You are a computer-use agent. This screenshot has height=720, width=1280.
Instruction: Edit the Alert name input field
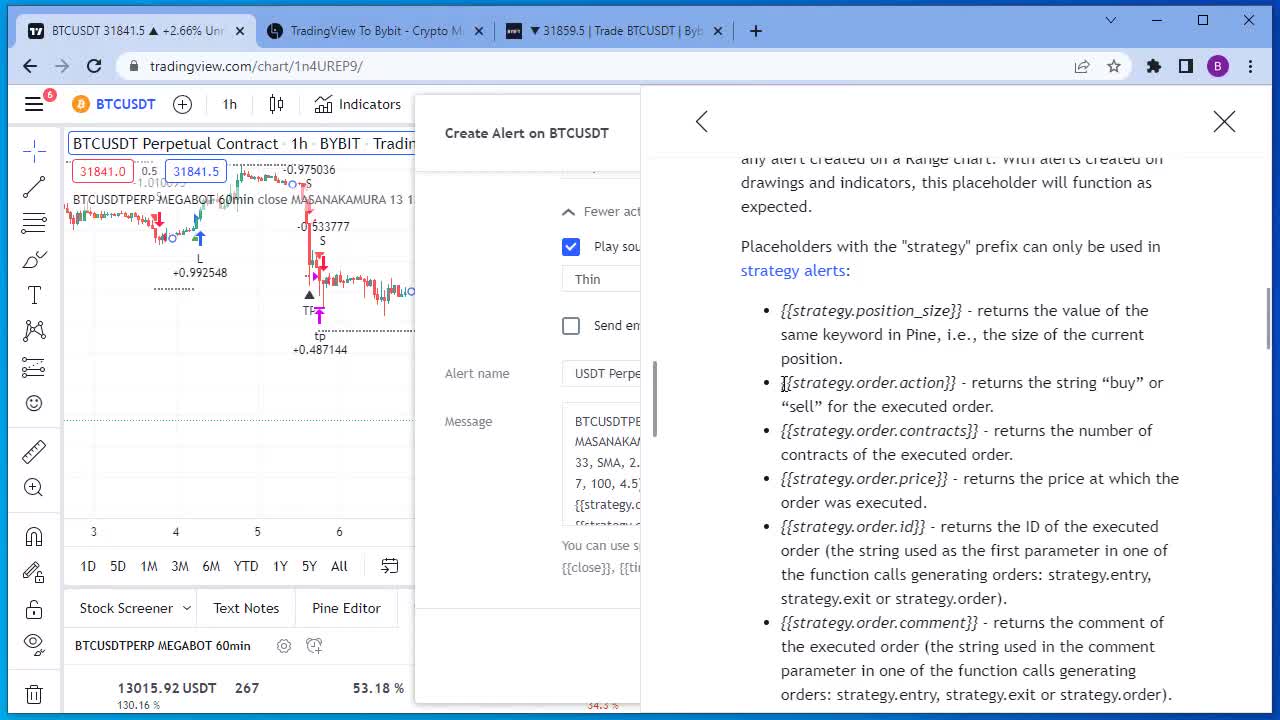coord(601,373)
